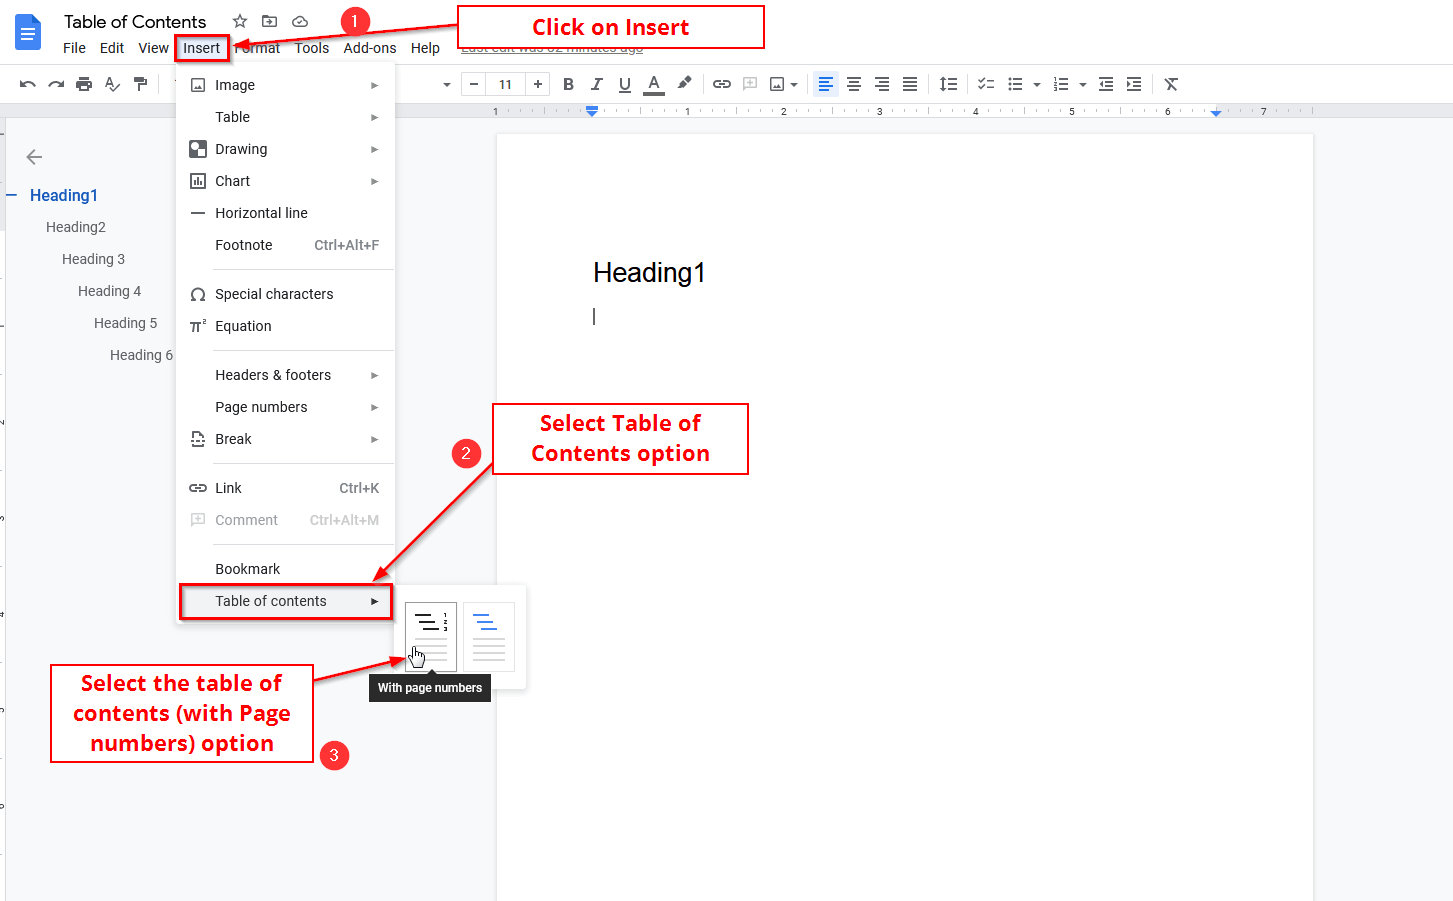1453x901 pixels.
Task: Collapse the document outline panel
Action: pyautogui.click(x=33, y=157)
